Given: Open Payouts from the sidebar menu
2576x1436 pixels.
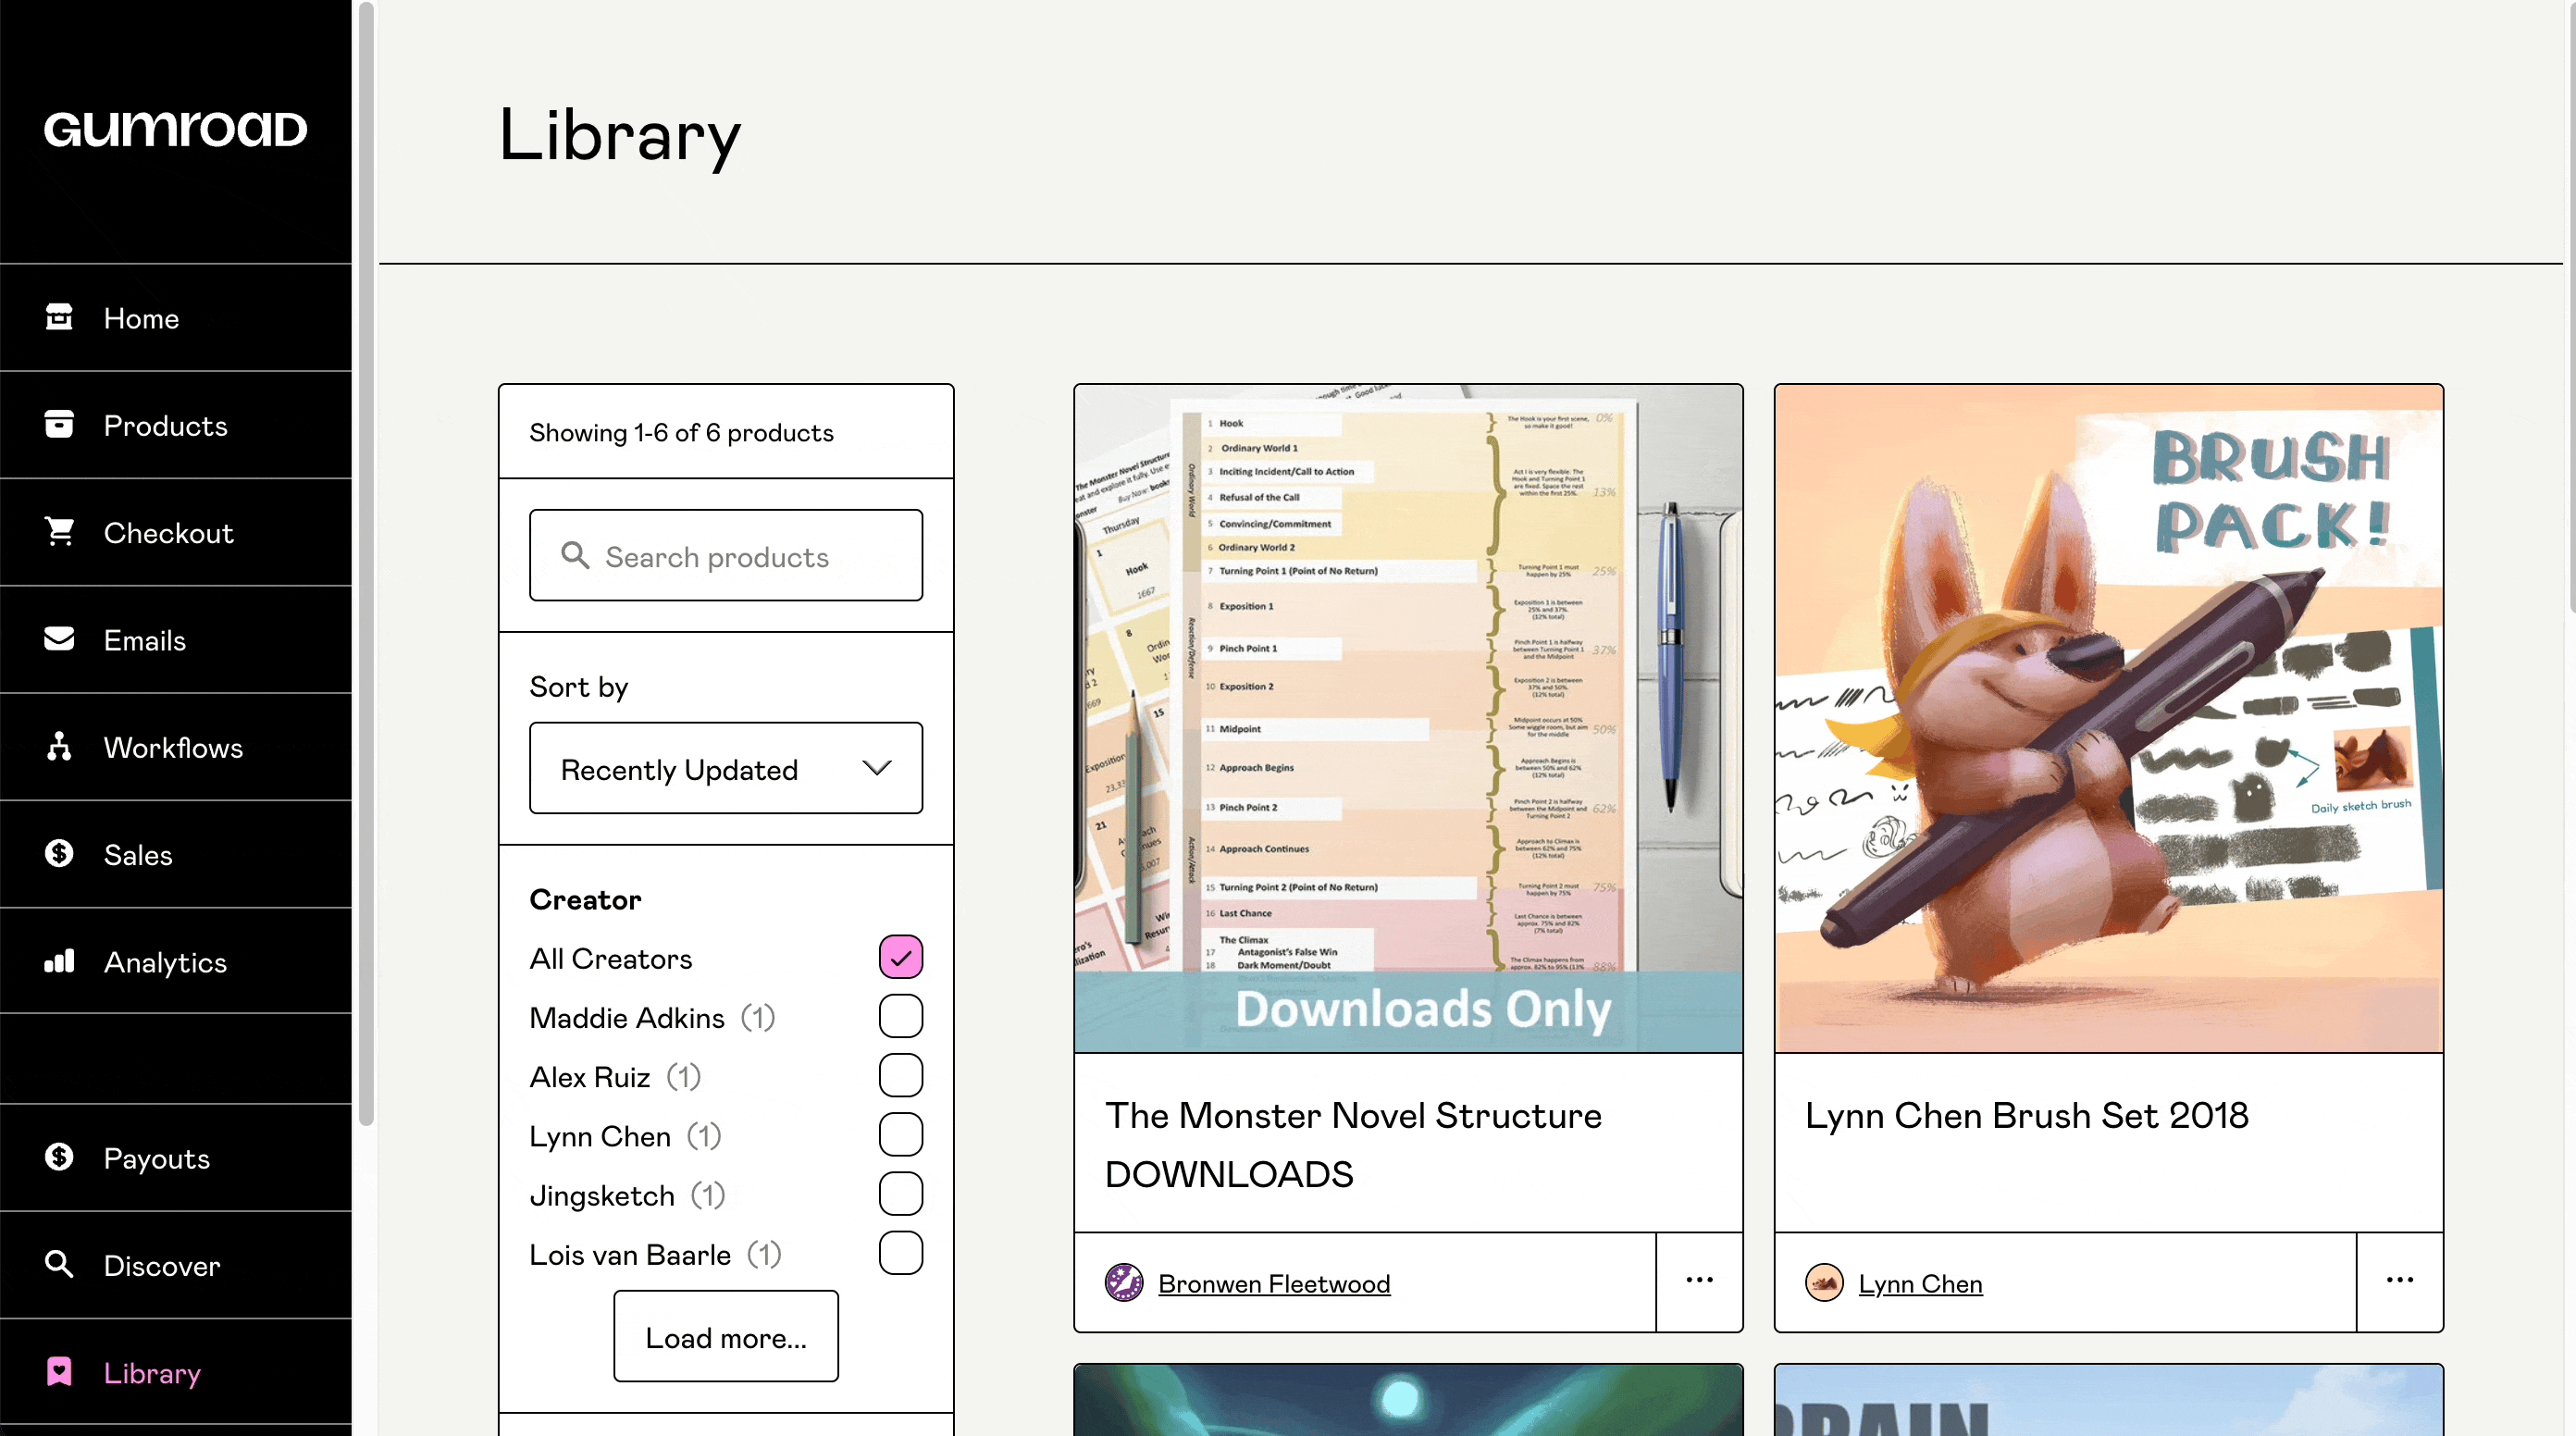Looking at the screenshot, I should tap(156, 1157).
